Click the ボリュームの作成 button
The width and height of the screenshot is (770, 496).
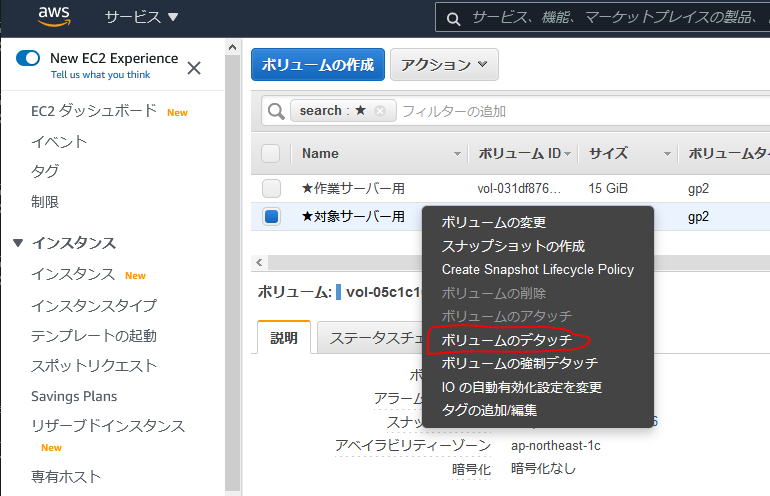pos(318,64)
